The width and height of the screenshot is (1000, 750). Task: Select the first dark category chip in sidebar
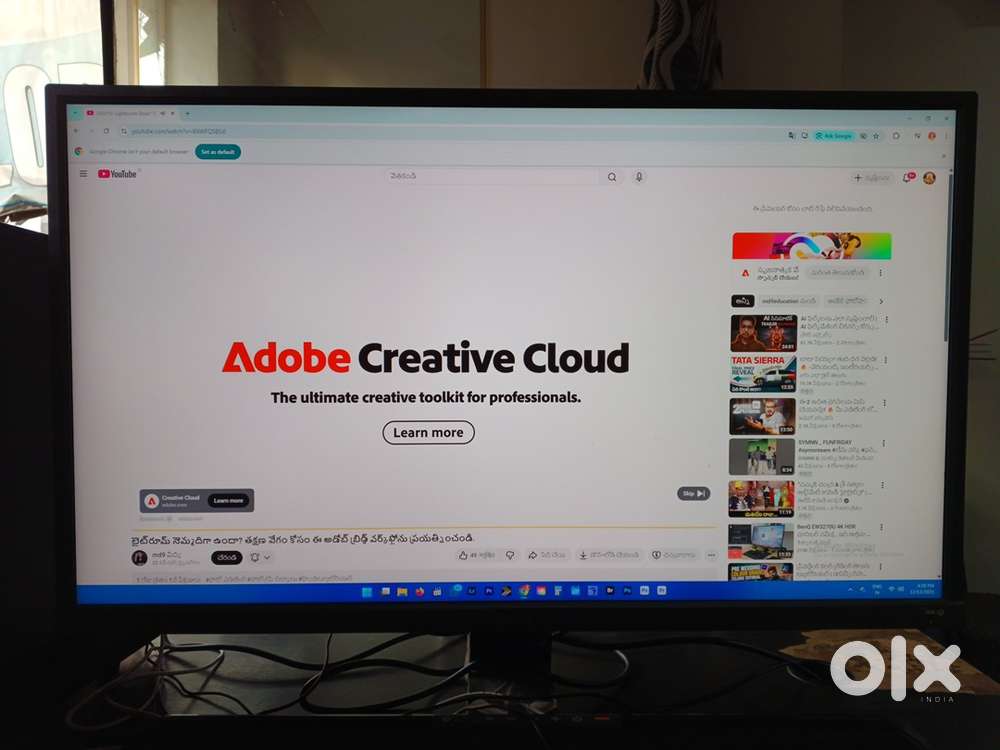tap(742, 301)
